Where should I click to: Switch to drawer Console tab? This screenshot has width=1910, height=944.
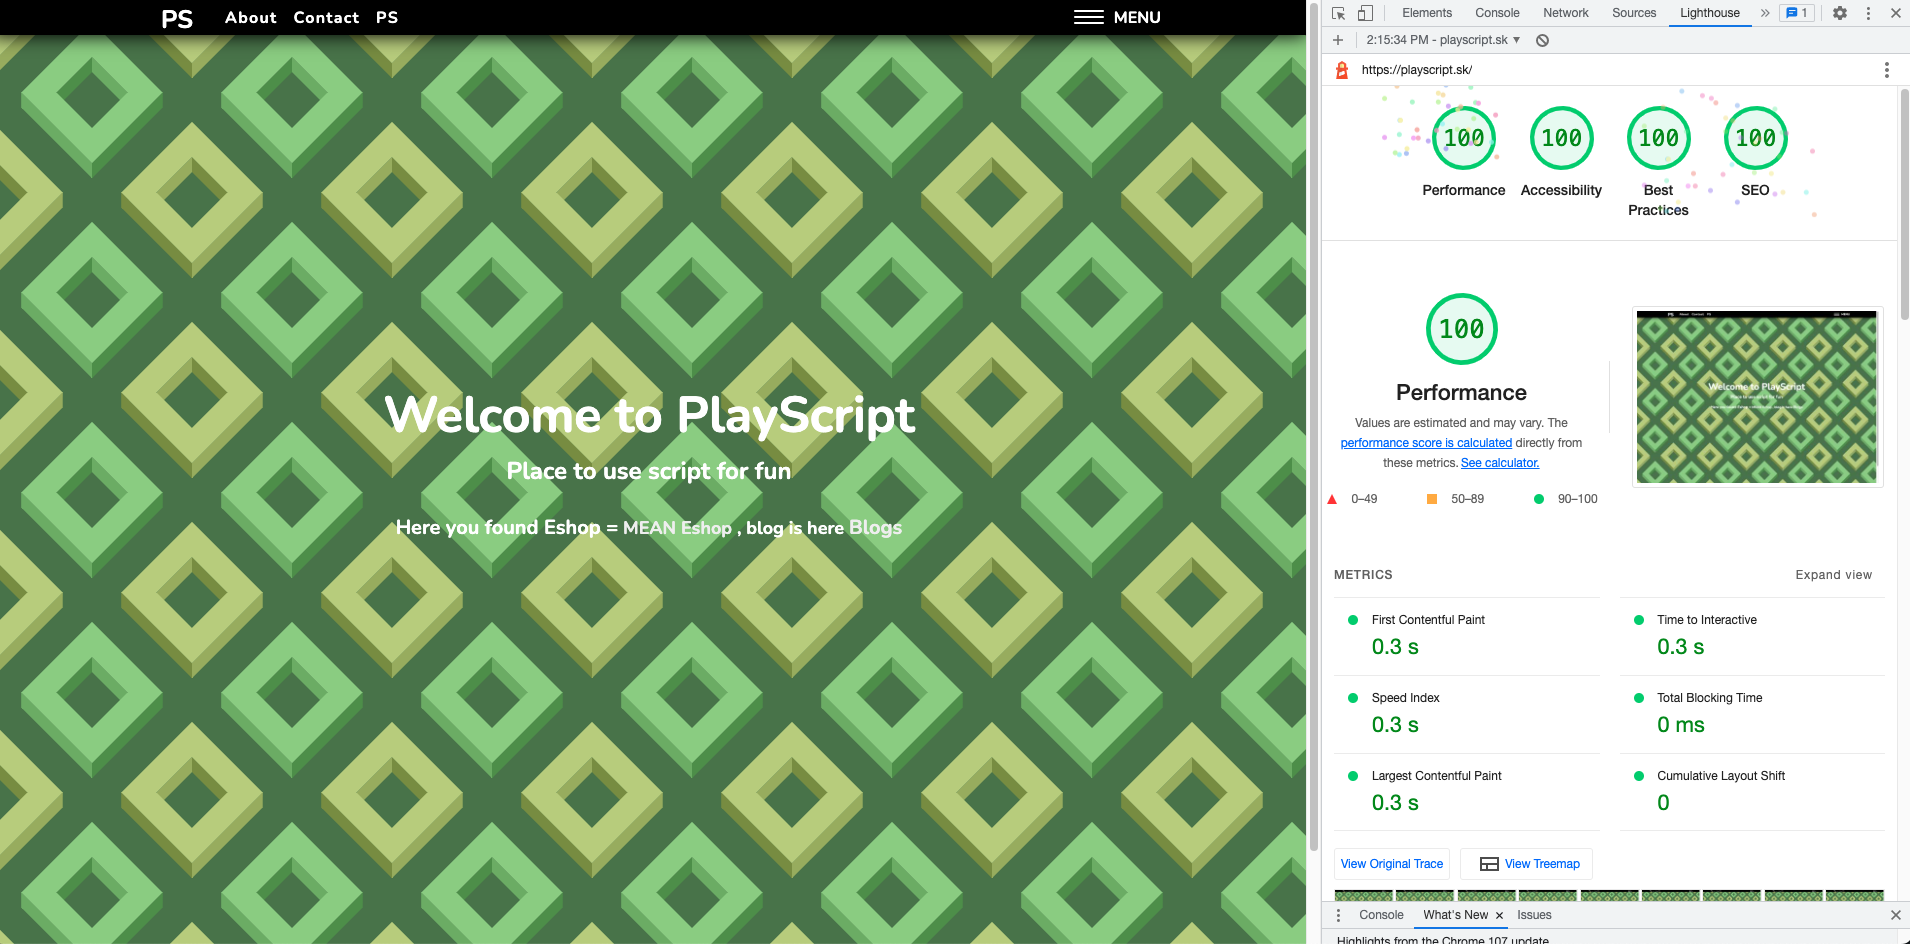[1381, 915]
